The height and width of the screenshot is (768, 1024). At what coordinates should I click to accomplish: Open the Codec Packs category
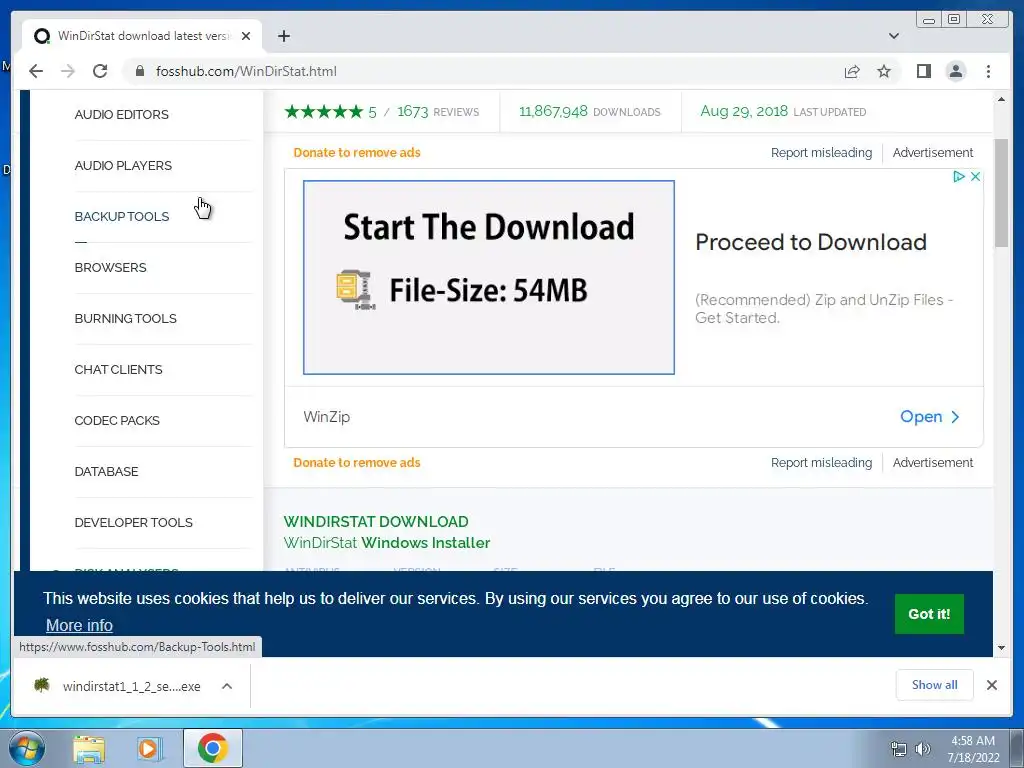pos(117,420)
